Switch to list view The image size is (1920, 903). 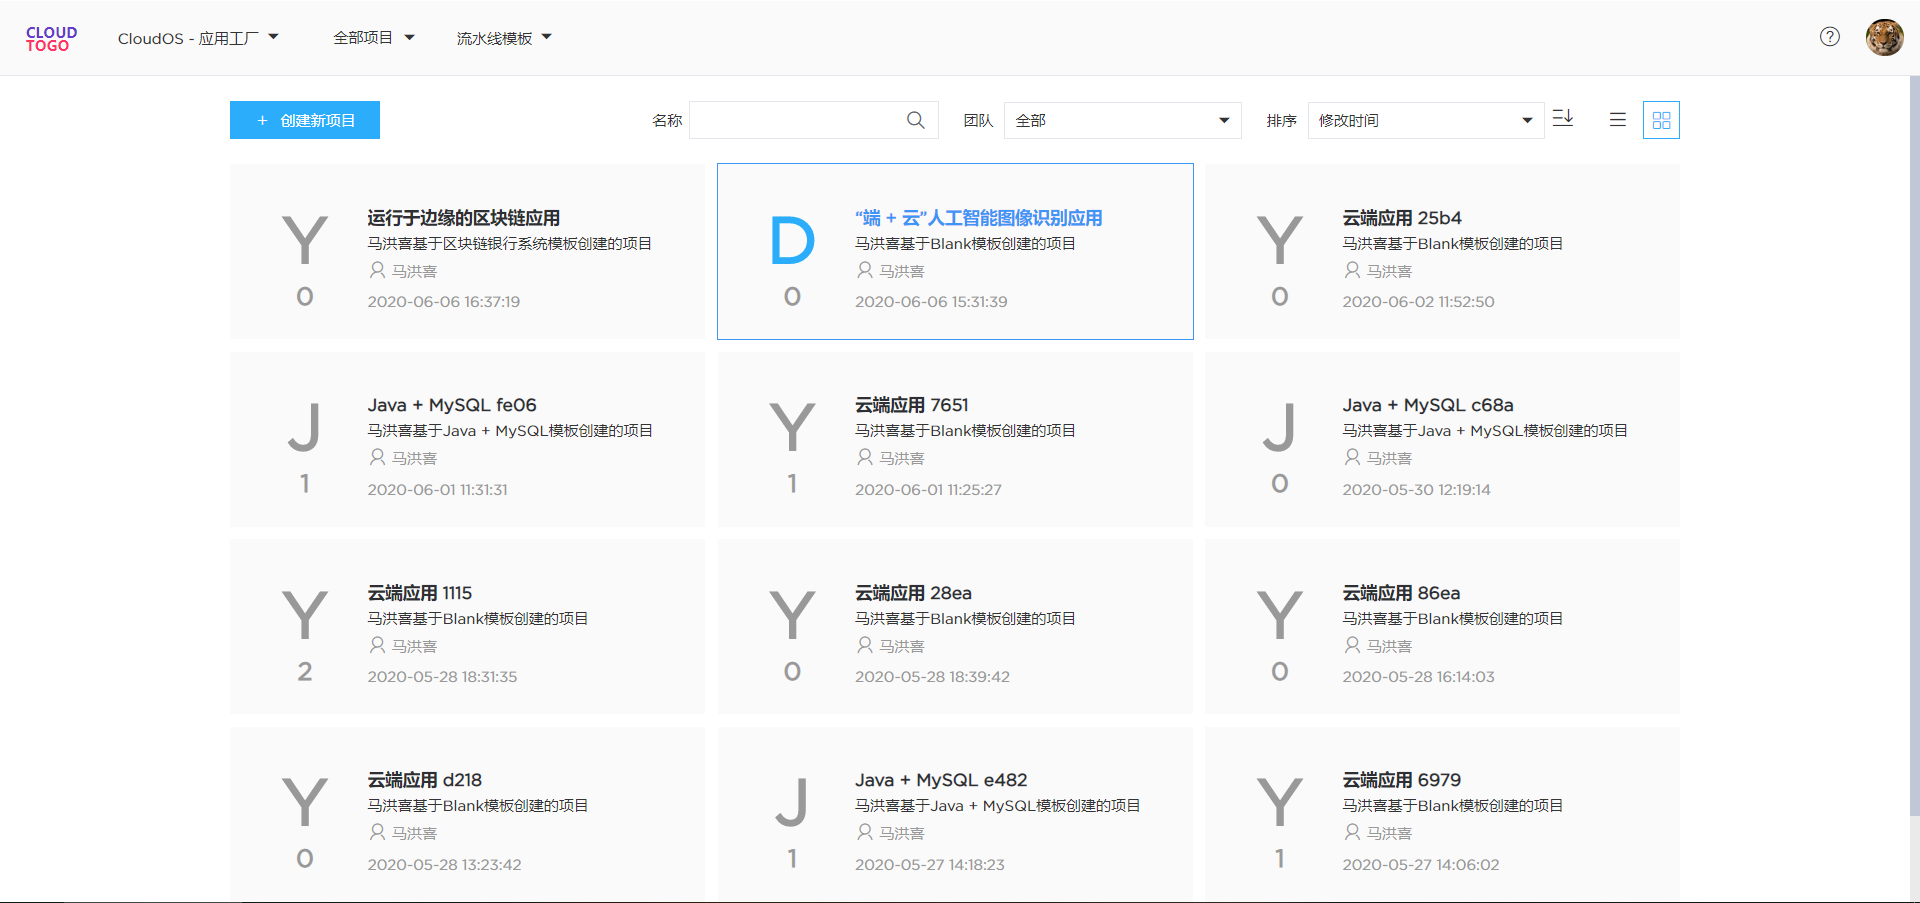1617,120
